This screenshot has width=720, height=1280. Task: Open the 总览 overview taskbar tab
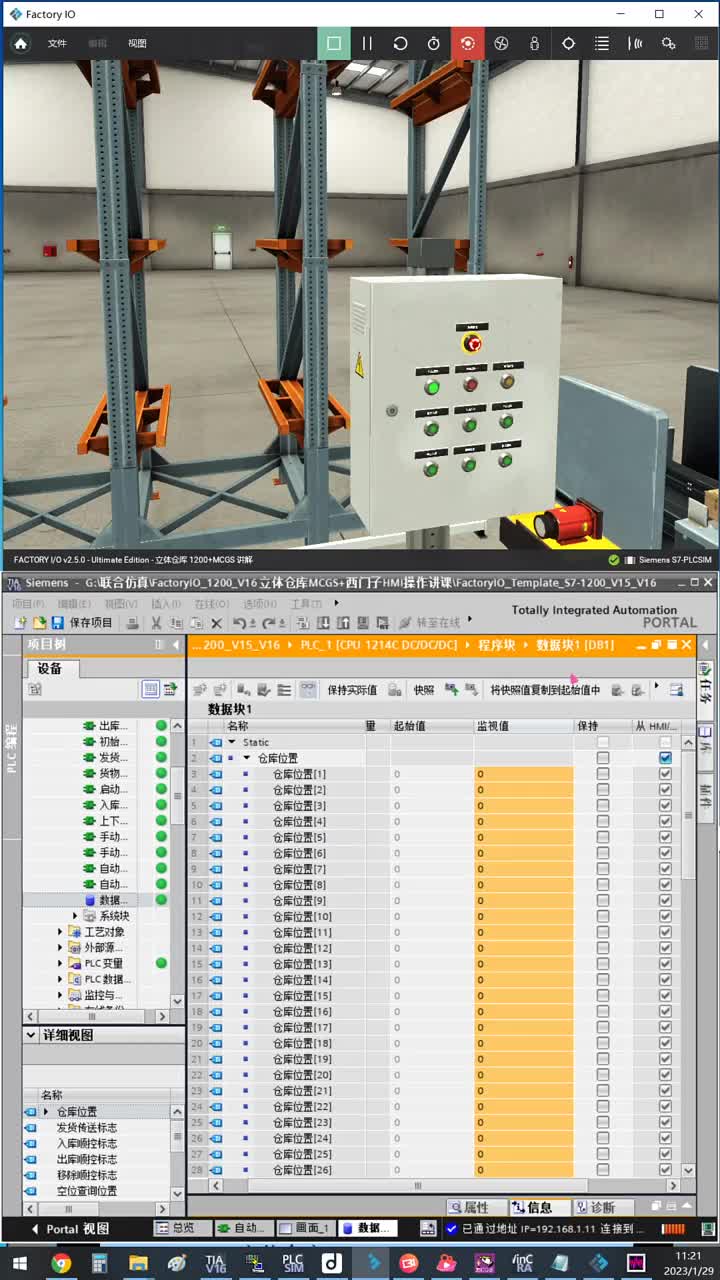182,1228
